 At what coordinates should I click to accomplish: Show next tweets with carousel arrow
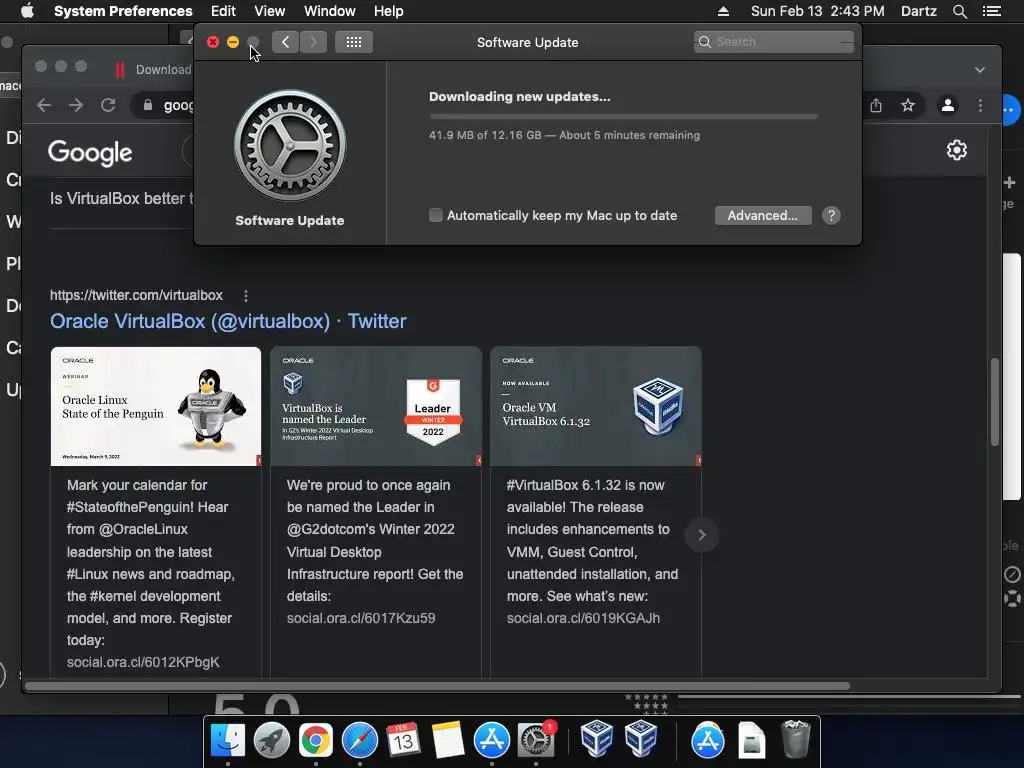coord(701,535)
